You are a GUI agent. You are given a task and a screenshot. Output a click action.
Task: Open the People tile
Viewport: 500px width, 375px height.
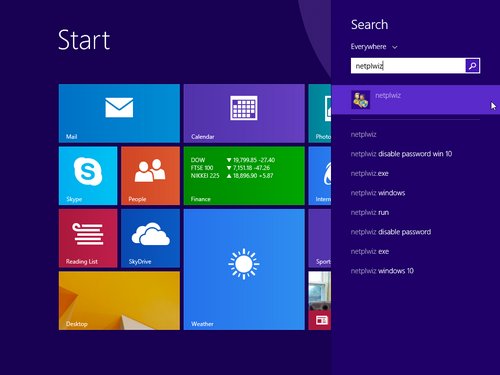150,176
